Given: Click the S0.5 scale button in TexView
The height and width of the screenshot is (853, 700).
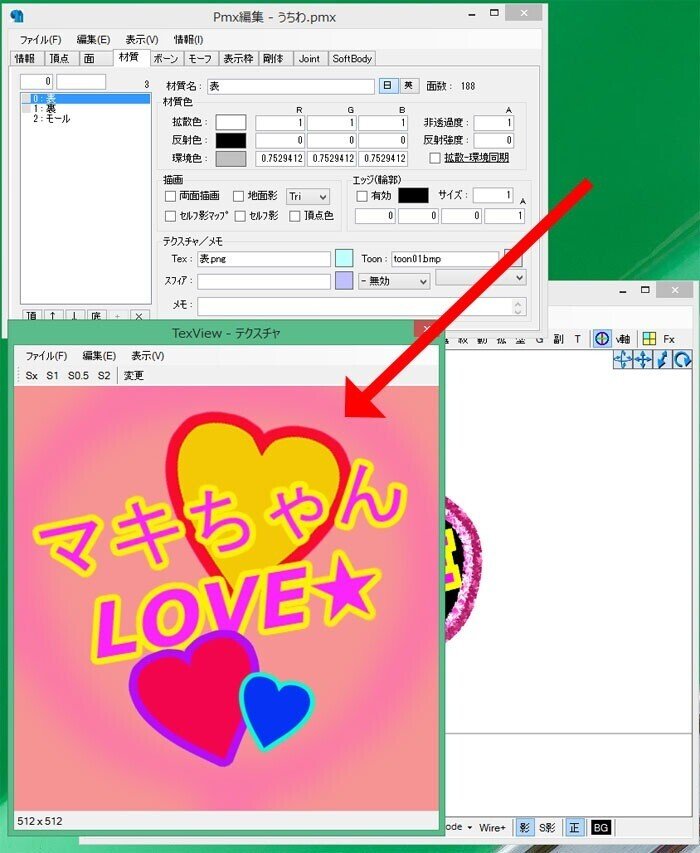Looking at the screenshot, I should [x=78, y=375].
